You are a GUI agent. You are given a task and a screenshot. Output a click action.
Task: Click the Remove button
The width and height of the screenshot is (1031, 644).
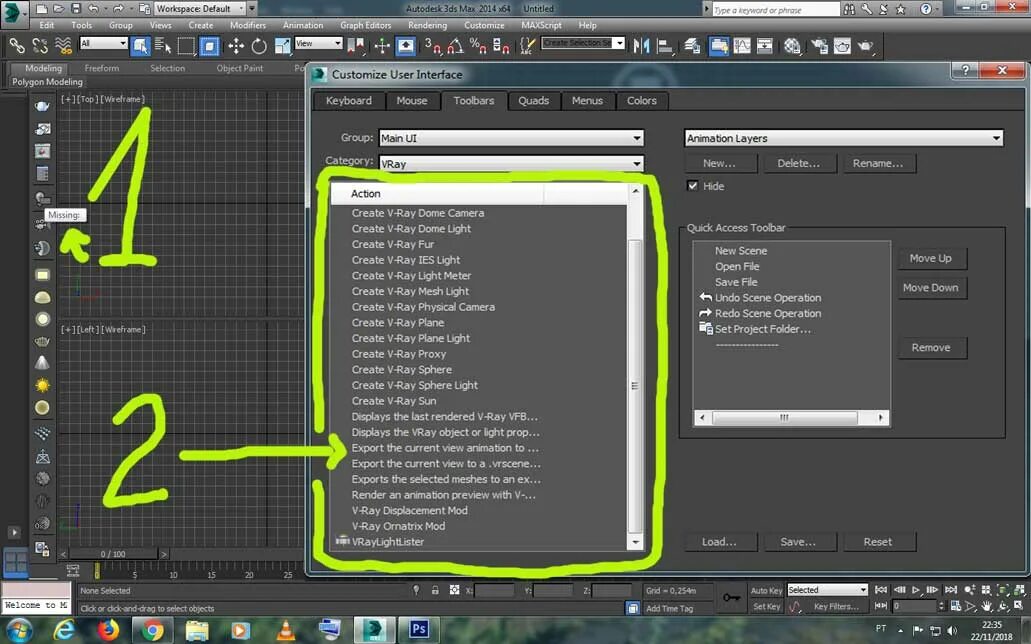coord(932,347)
